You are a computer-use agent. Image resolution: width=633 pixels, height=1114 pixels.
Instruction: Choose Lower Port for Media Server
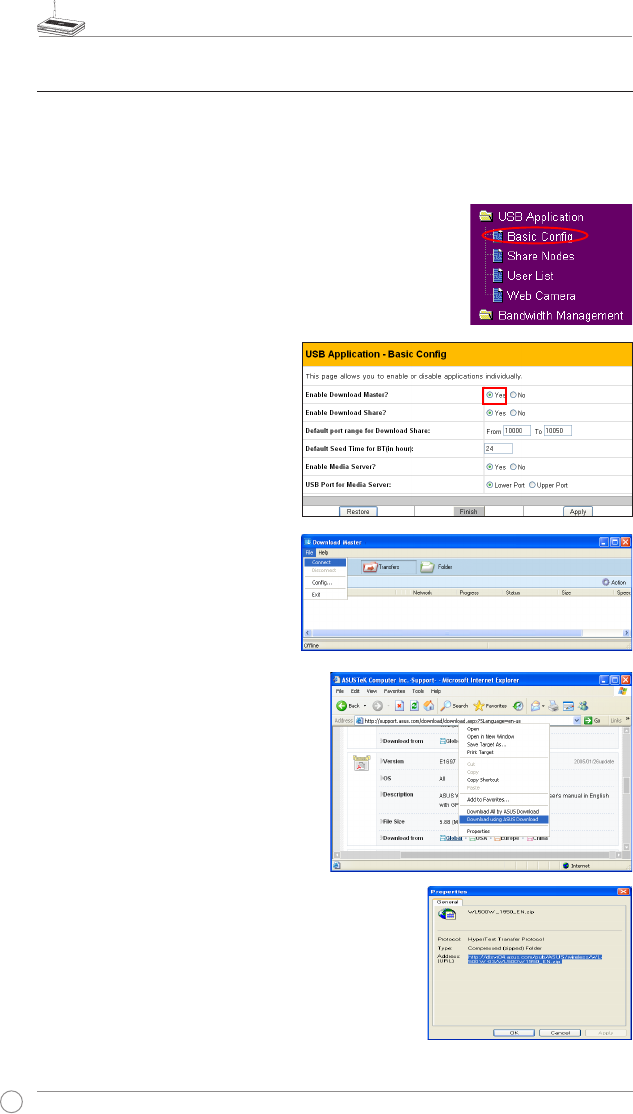click(x=490, y=485)
